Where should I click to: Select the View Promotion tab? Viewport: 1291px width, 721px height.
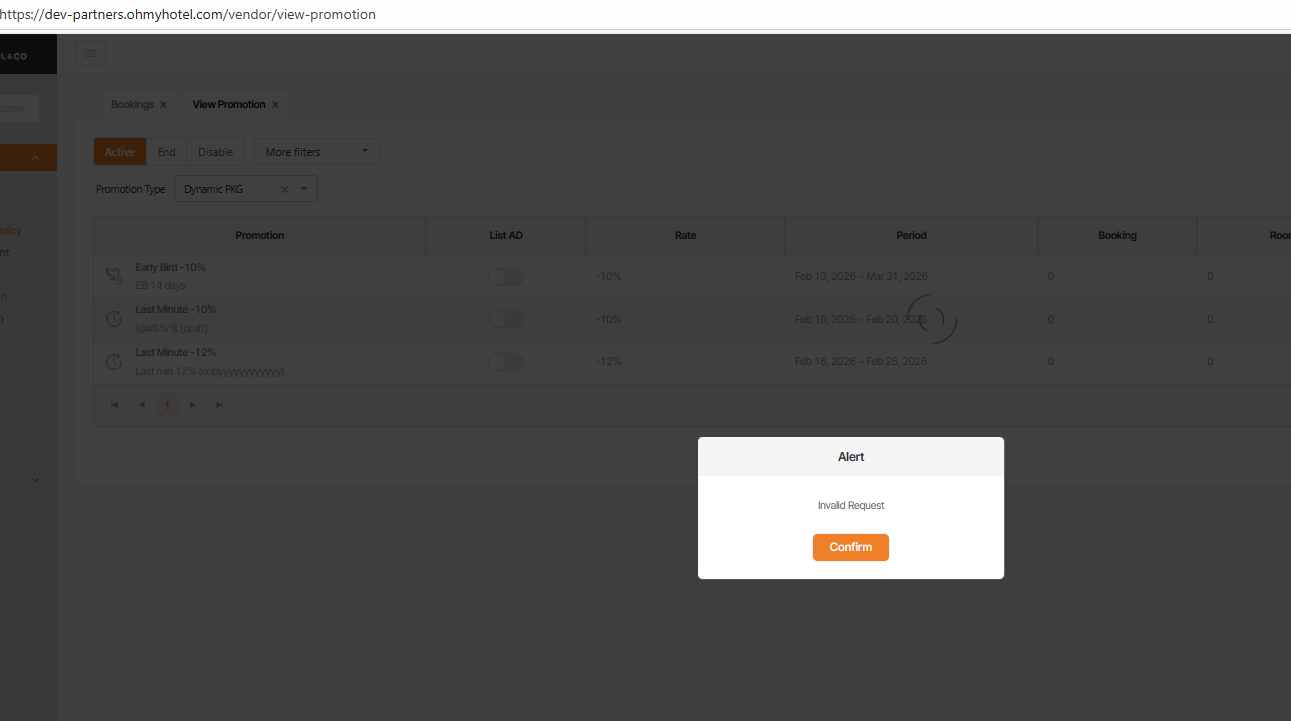[x=229, y=105]
